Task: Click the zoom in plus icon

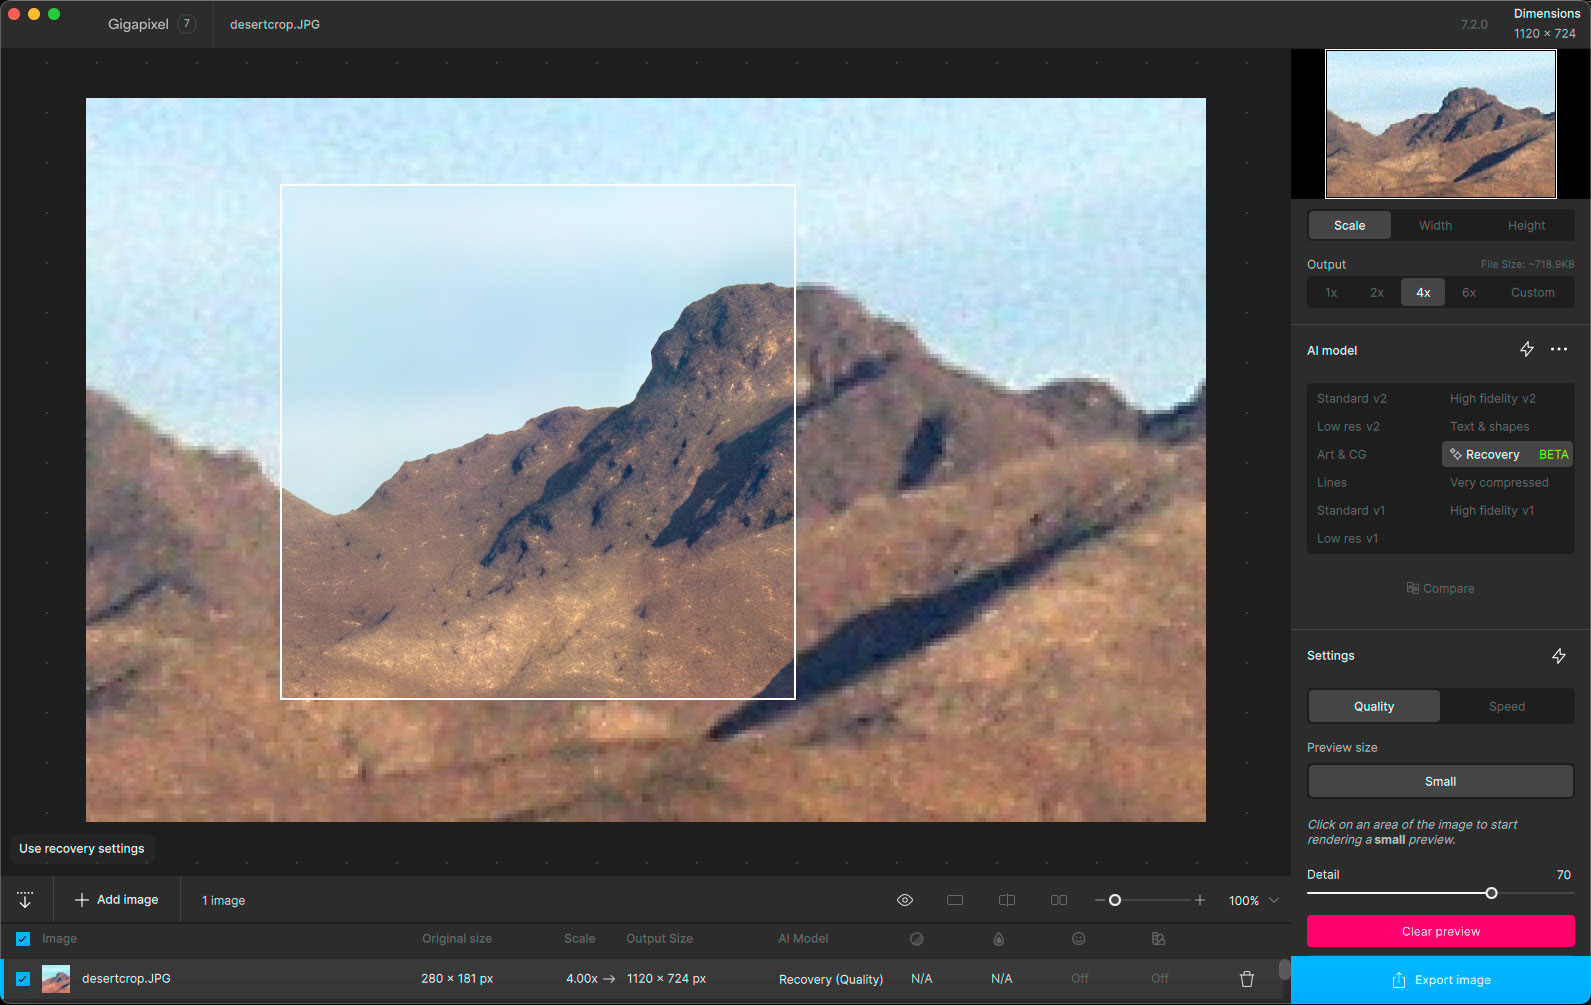Action: click(x=1200, y=900)
